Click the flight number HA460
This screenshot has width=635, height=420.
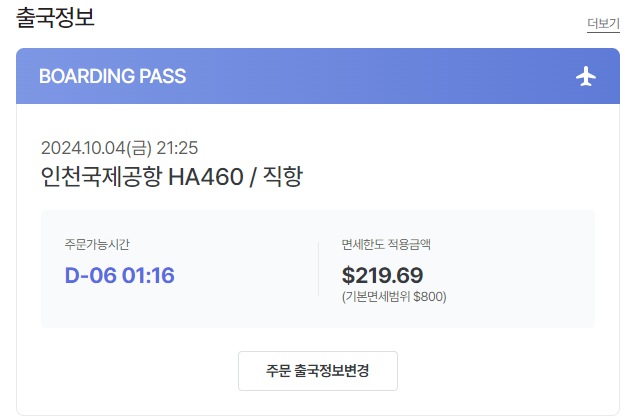(206, 177)
